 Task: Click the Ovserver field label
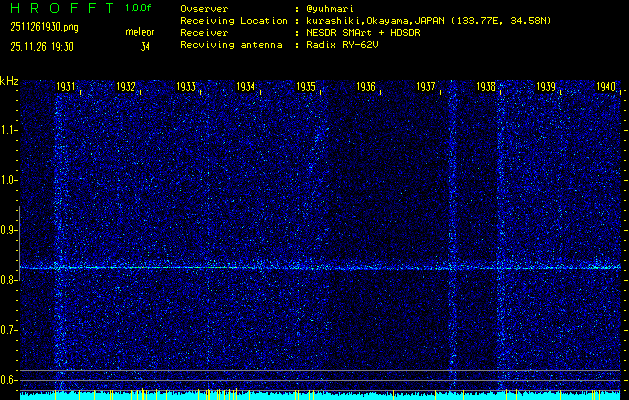(x=204, y=9)
